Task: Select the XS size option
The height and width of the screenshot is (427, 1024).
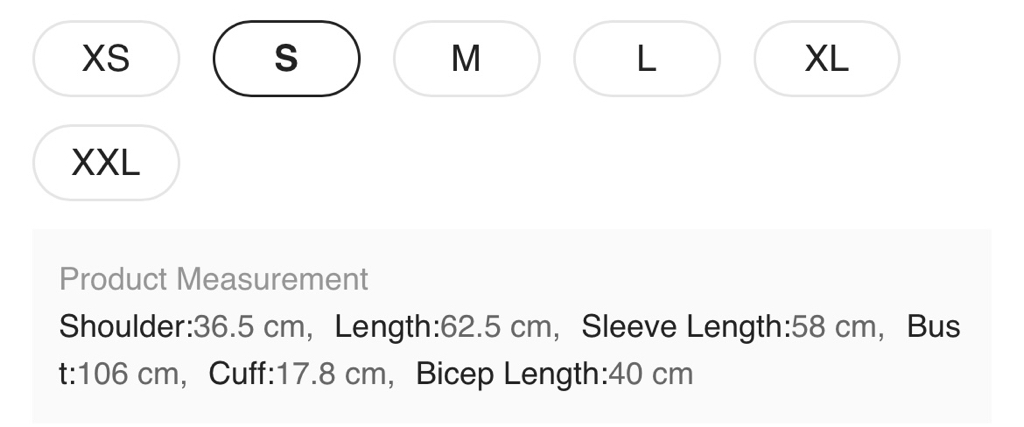Action: coord(106,59)
